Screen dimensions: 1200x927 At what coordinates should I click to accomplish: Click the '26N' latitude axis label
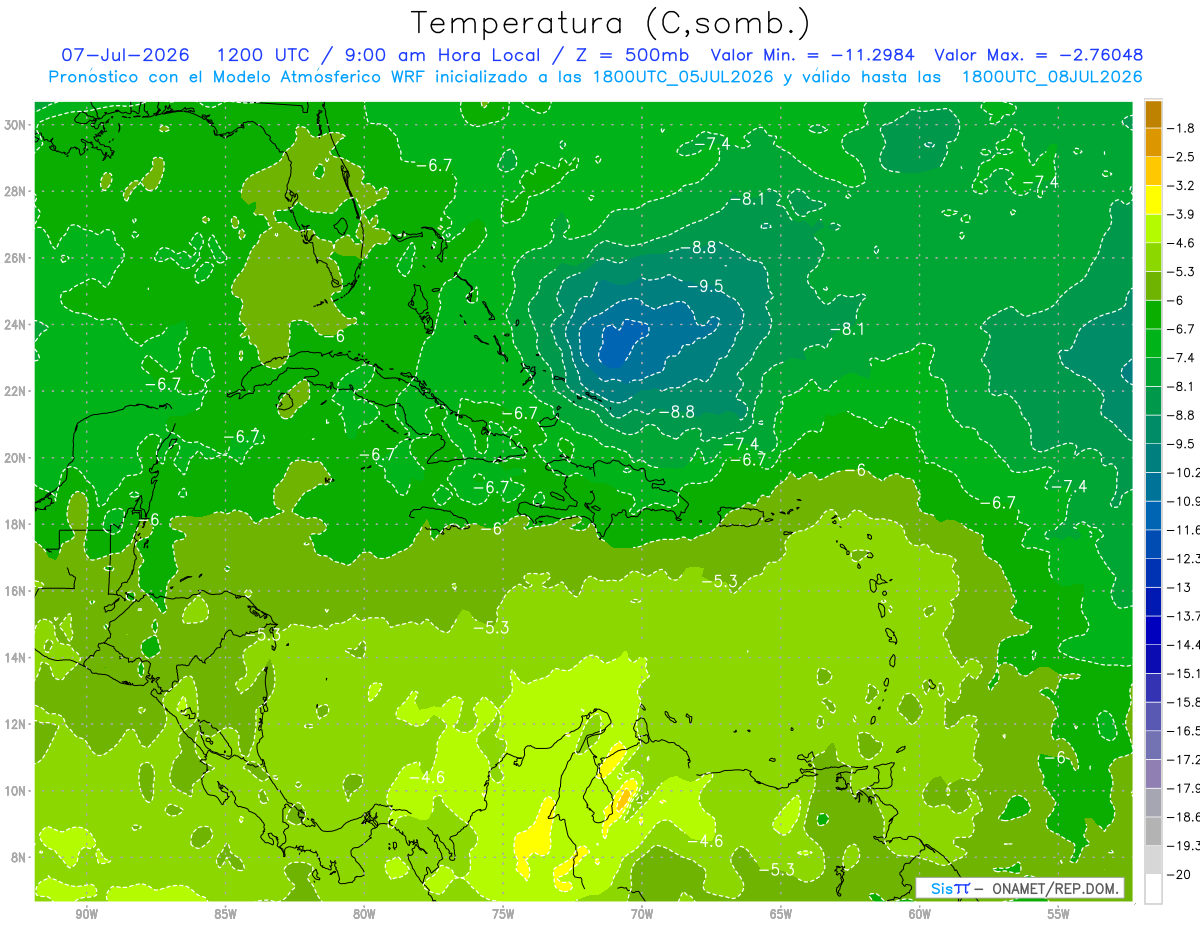pyautogui.click(x=16, y=258)
